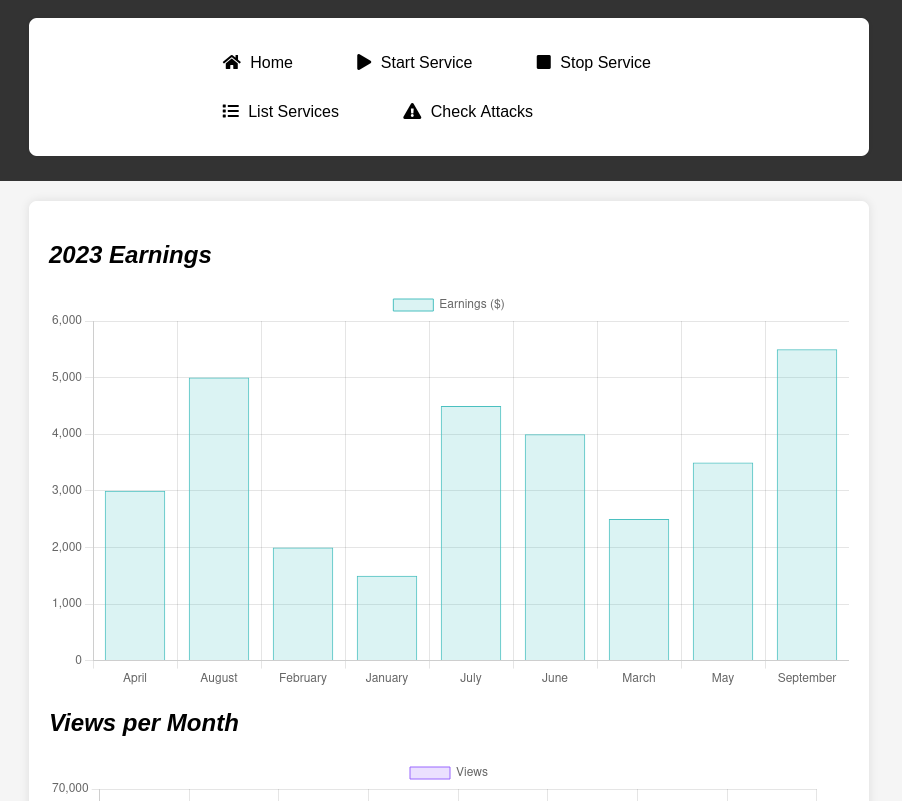The height and width of the screenshot is (801, 902).
Task: Select the January earnings bar
Action: 387,618
